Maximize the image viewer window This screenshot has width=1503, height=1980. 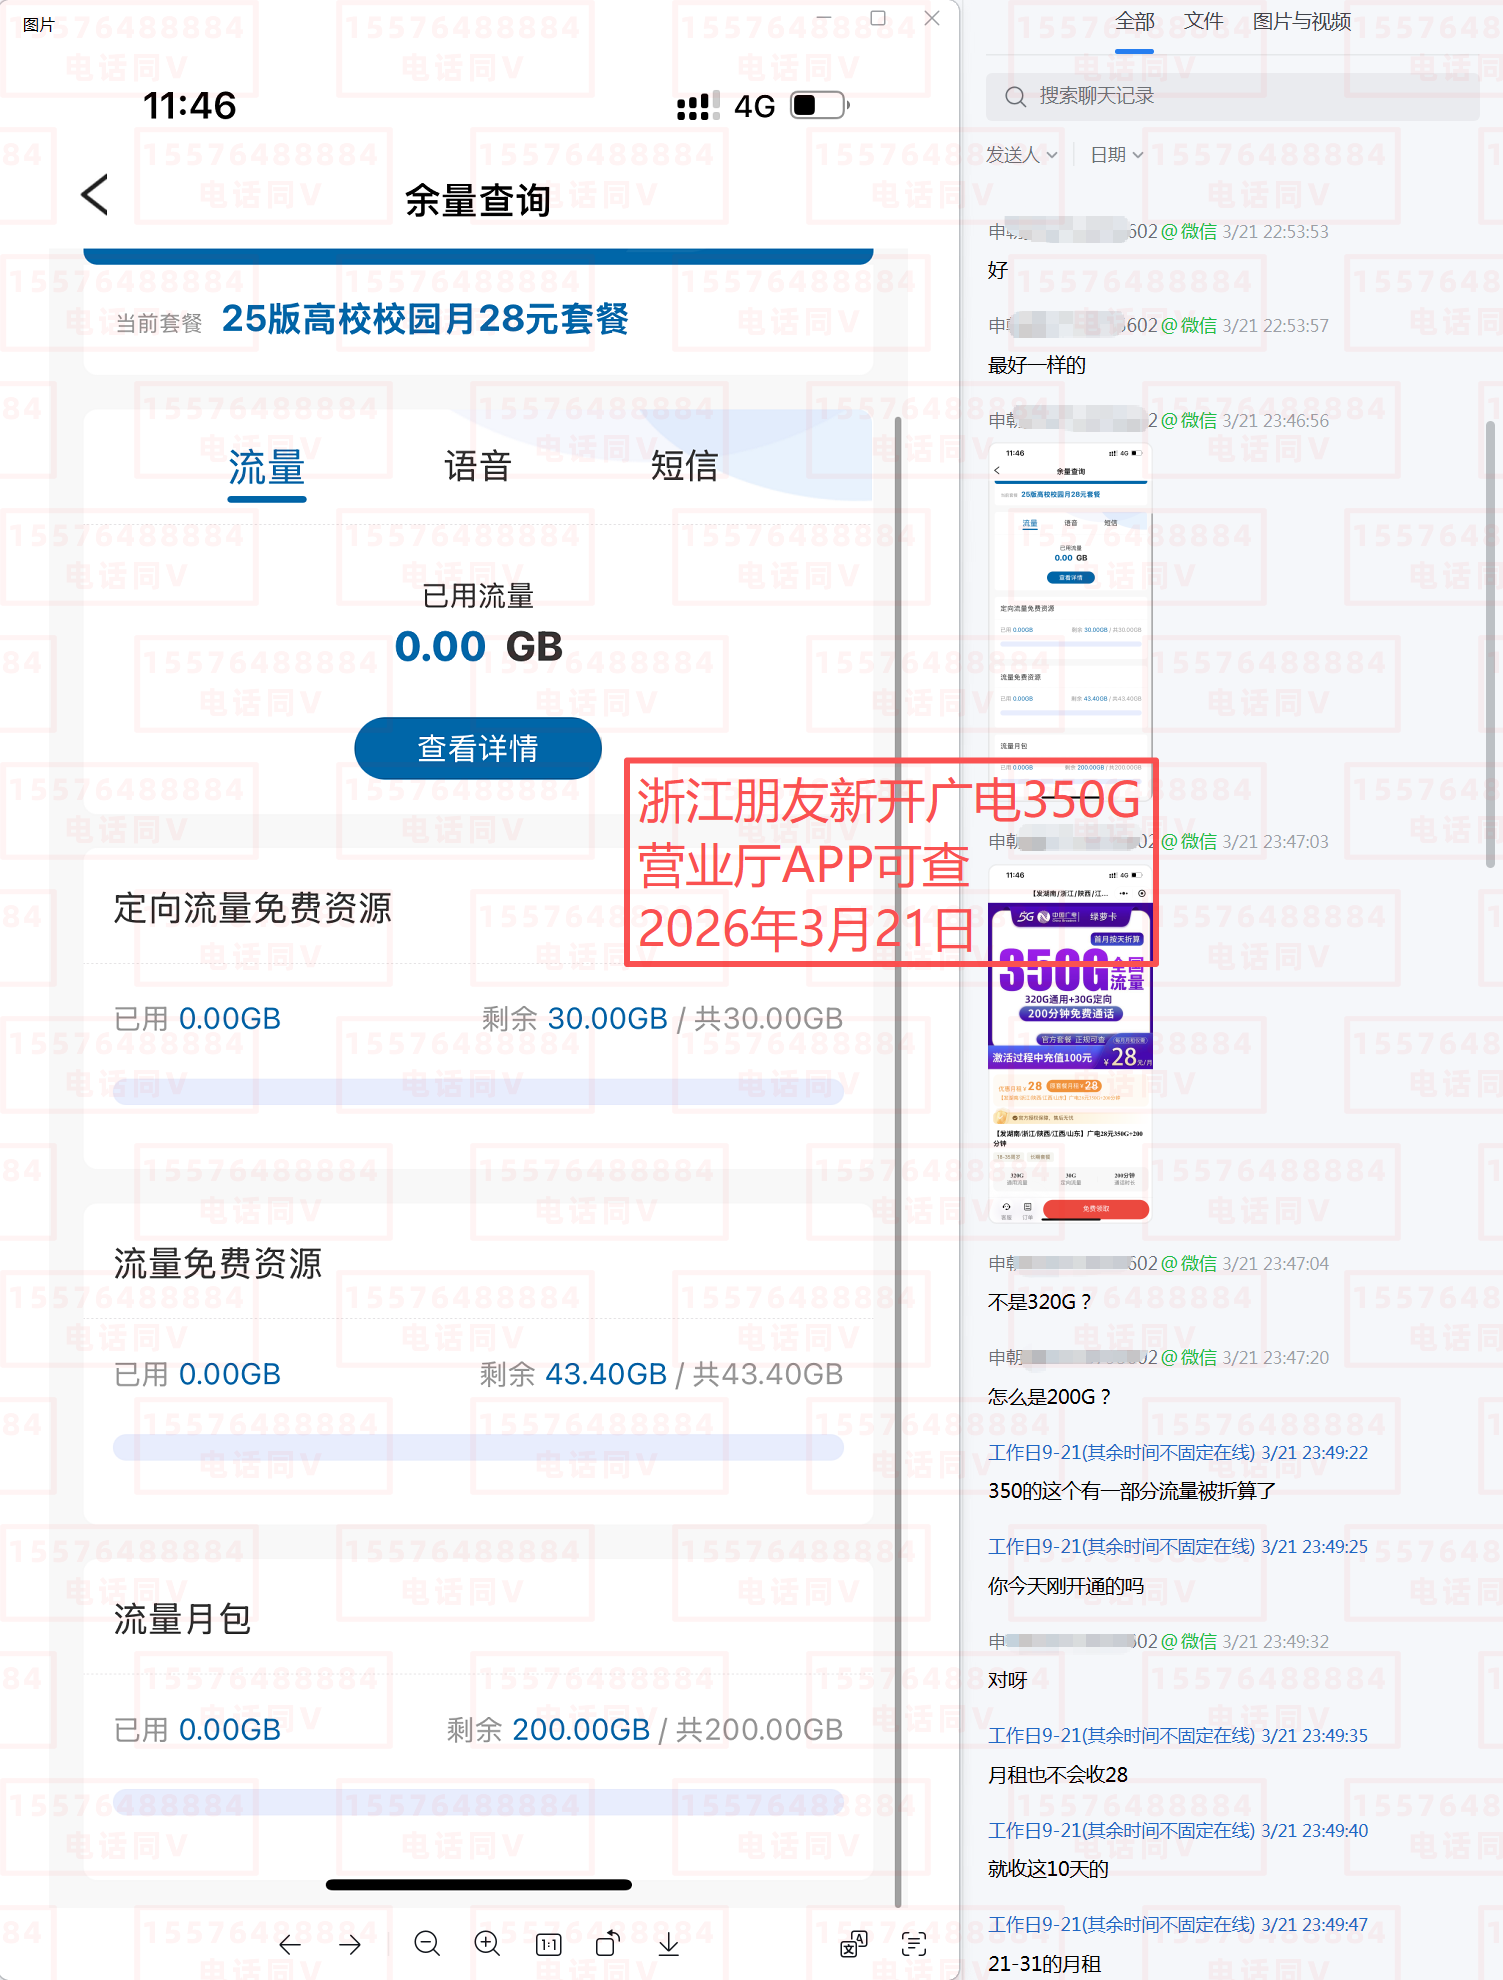(878, 18)
